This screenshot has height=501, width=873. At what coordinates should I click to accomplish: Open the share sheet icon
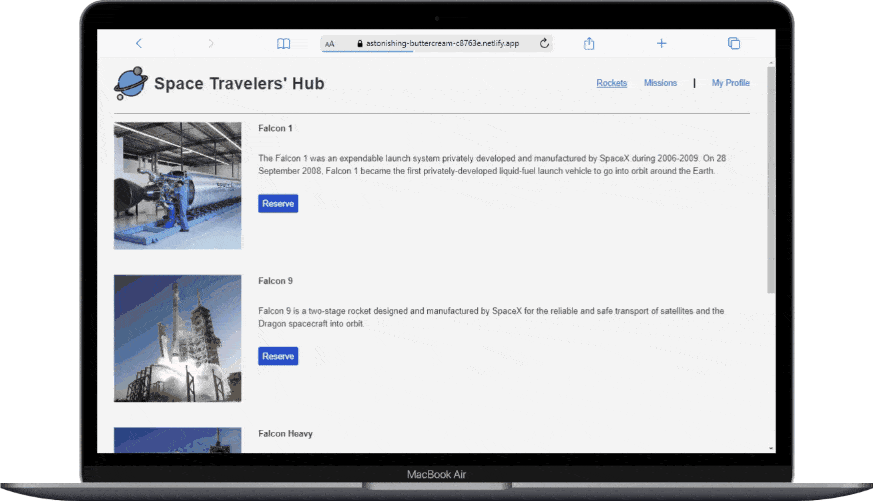(589, 43)
